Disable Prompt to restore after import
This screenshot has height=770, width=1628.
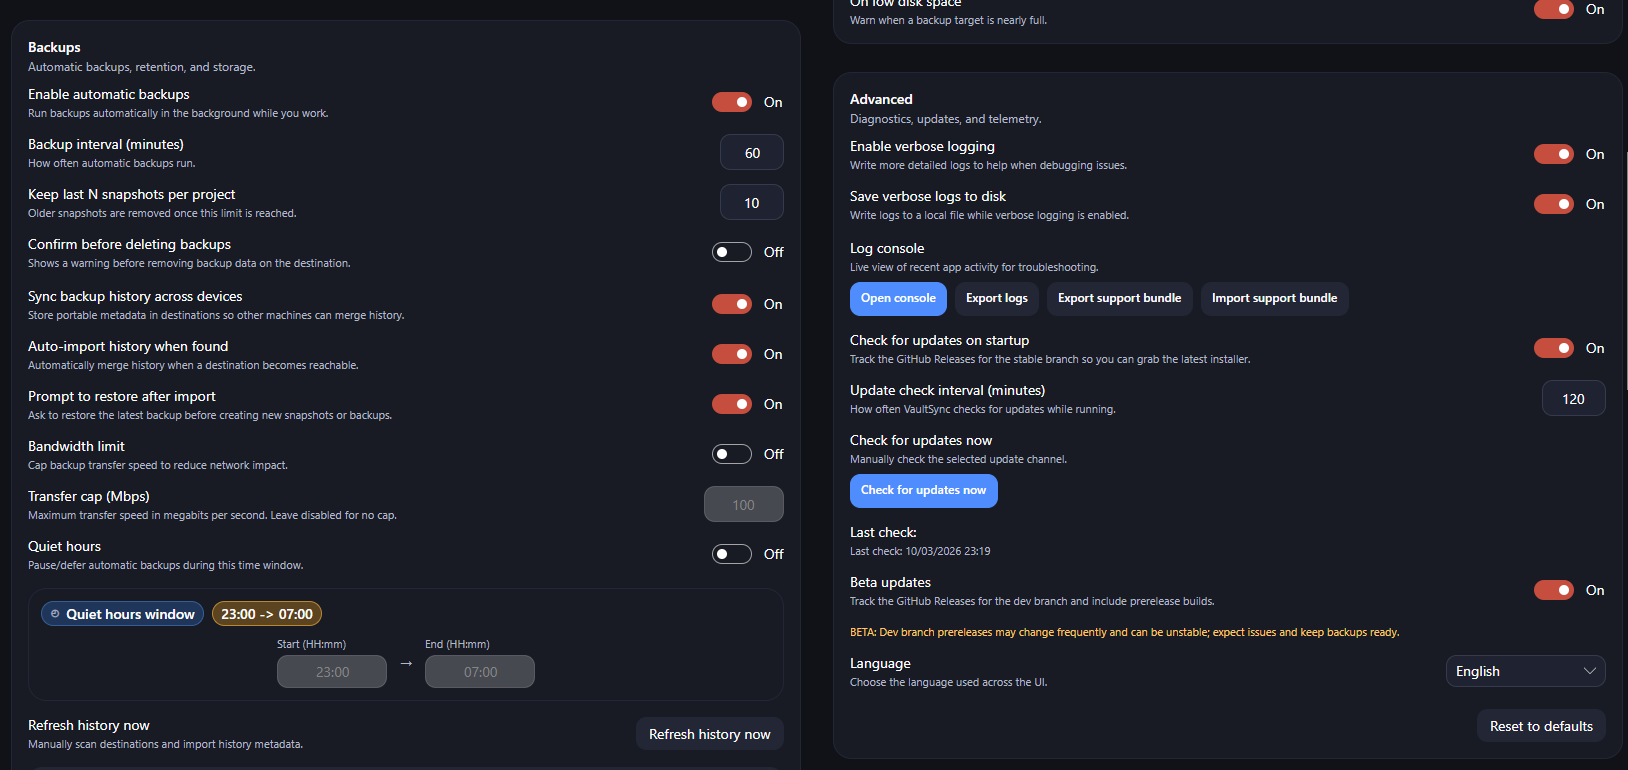tap(731, 403)
